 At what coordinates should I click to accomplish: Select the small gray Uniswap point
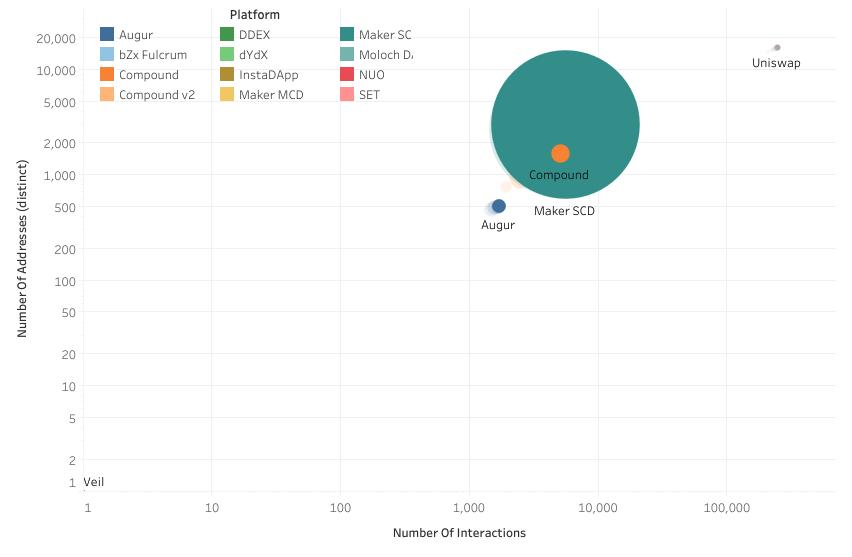777,48
